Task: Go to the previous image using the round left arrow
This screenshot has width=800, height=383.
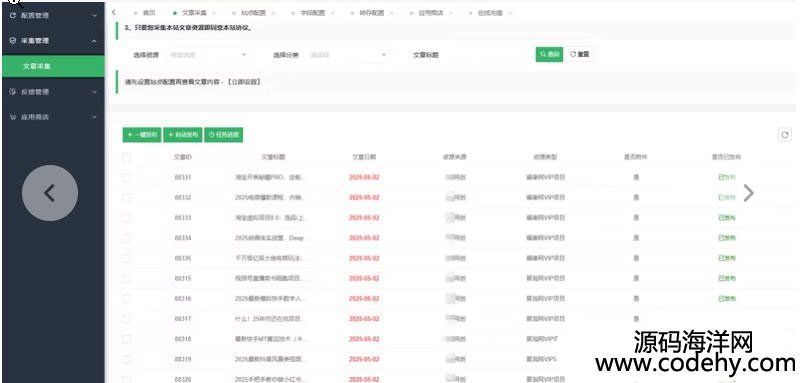Action: (x=50, y=193)
